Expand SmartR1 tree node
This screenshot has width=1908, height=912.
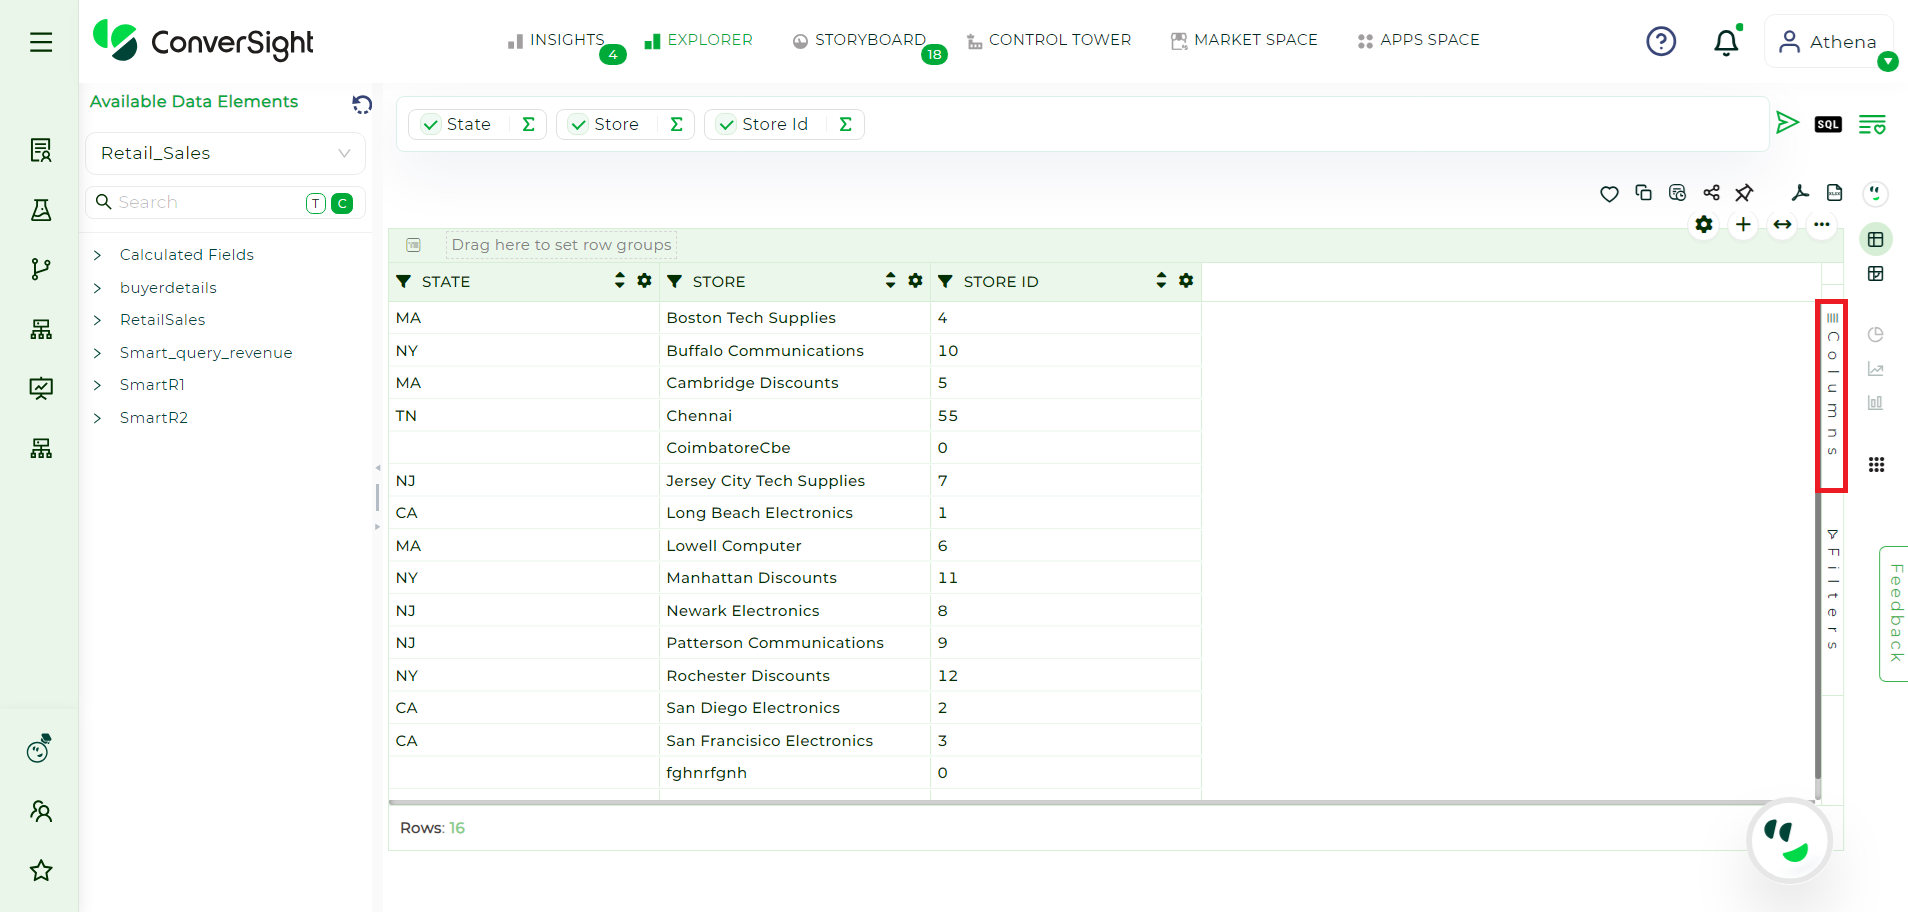tap(97, 385)
